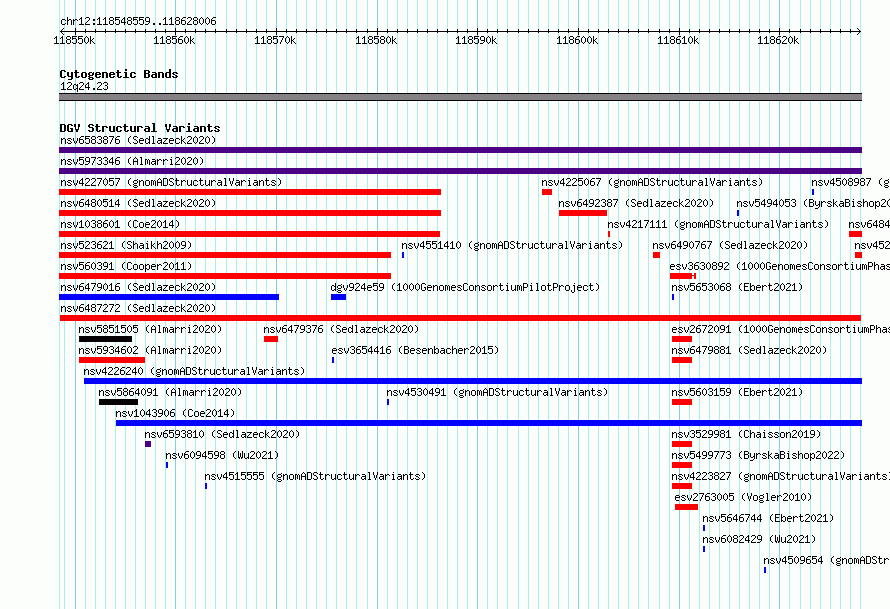Click the nsv6583876 (Sedlazeck2020) variant label

click(x=138, y=140)
